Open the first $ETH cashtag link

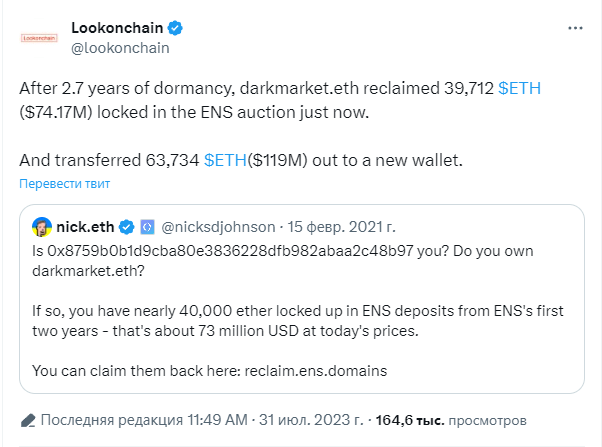(x=519, y=88)
